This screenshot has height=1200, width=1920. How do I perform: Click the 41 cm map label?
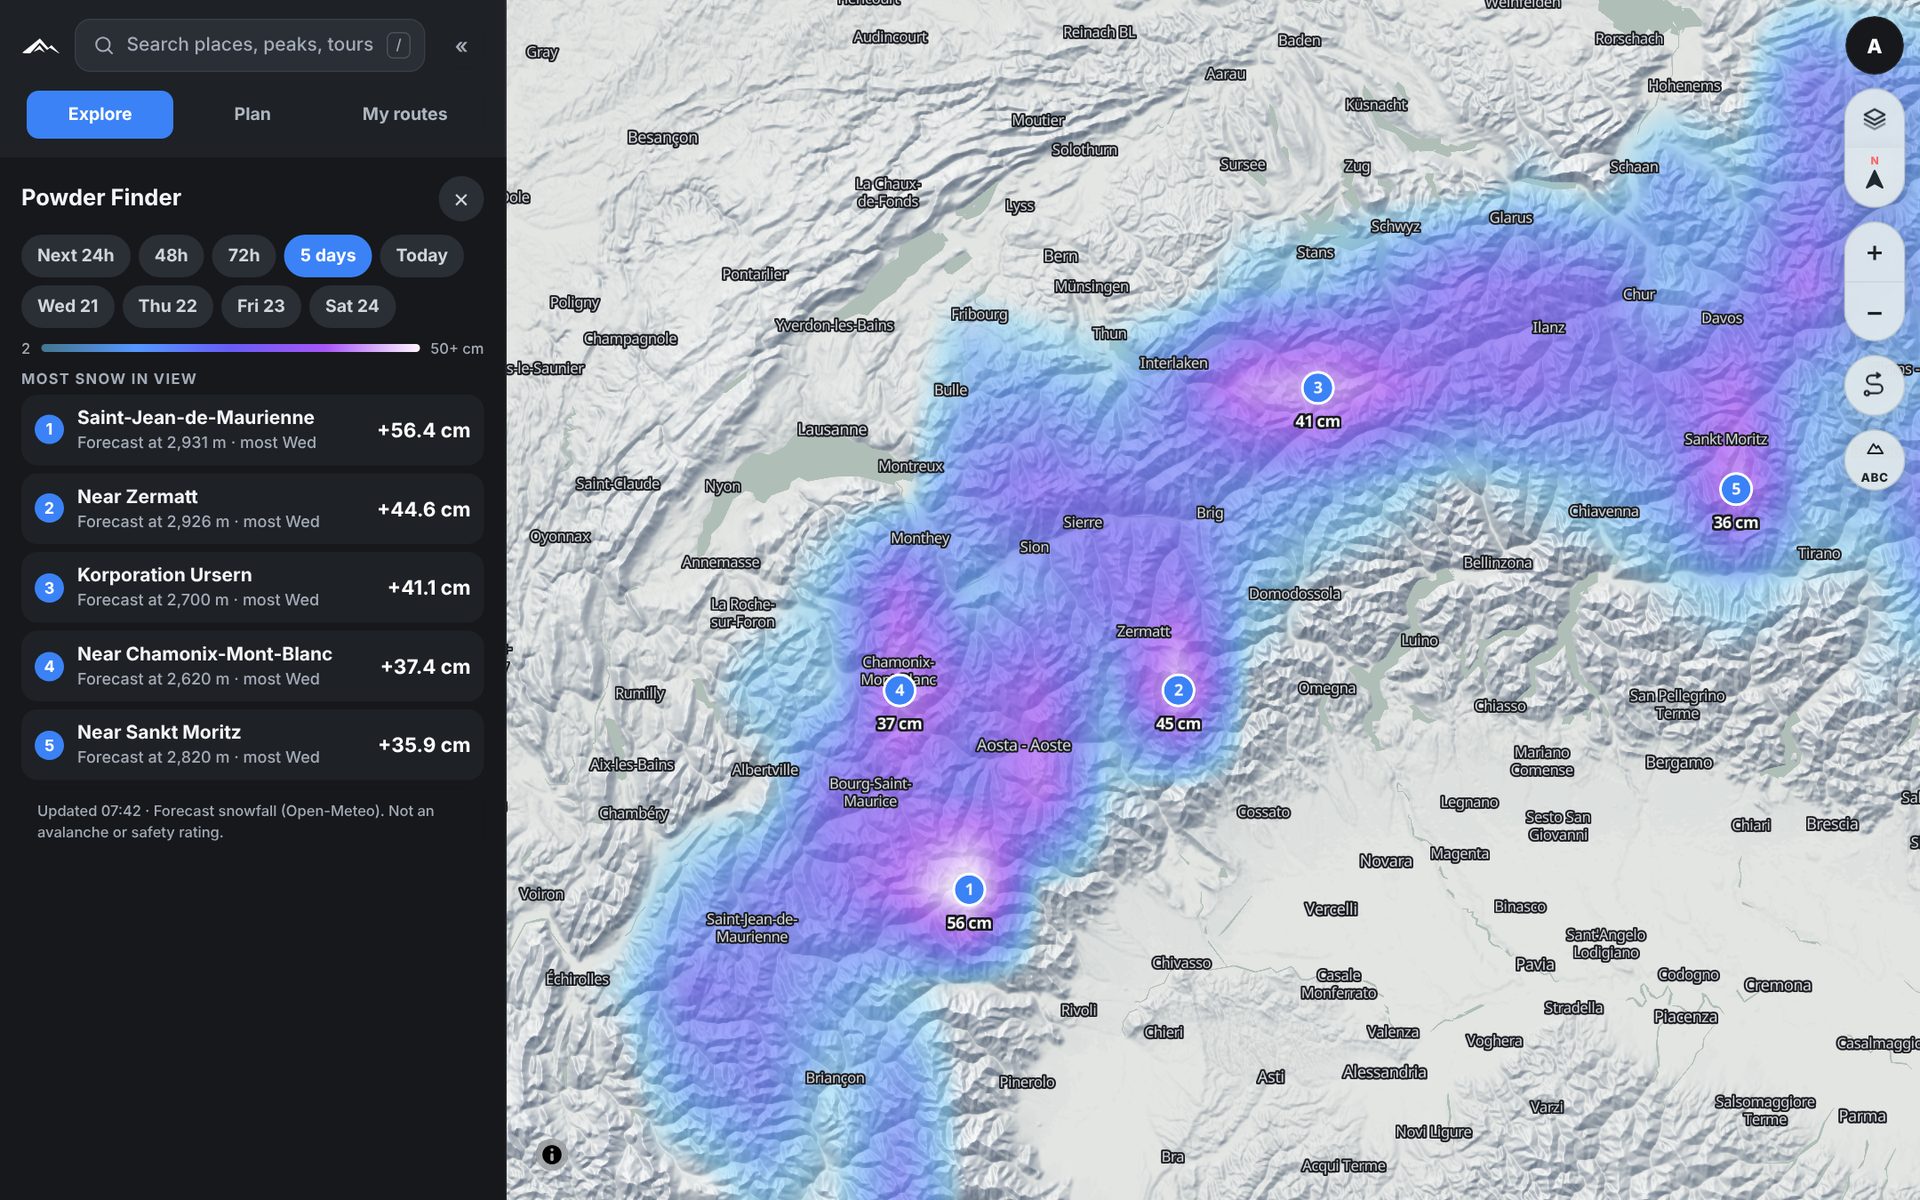(x=1317, y=422)
